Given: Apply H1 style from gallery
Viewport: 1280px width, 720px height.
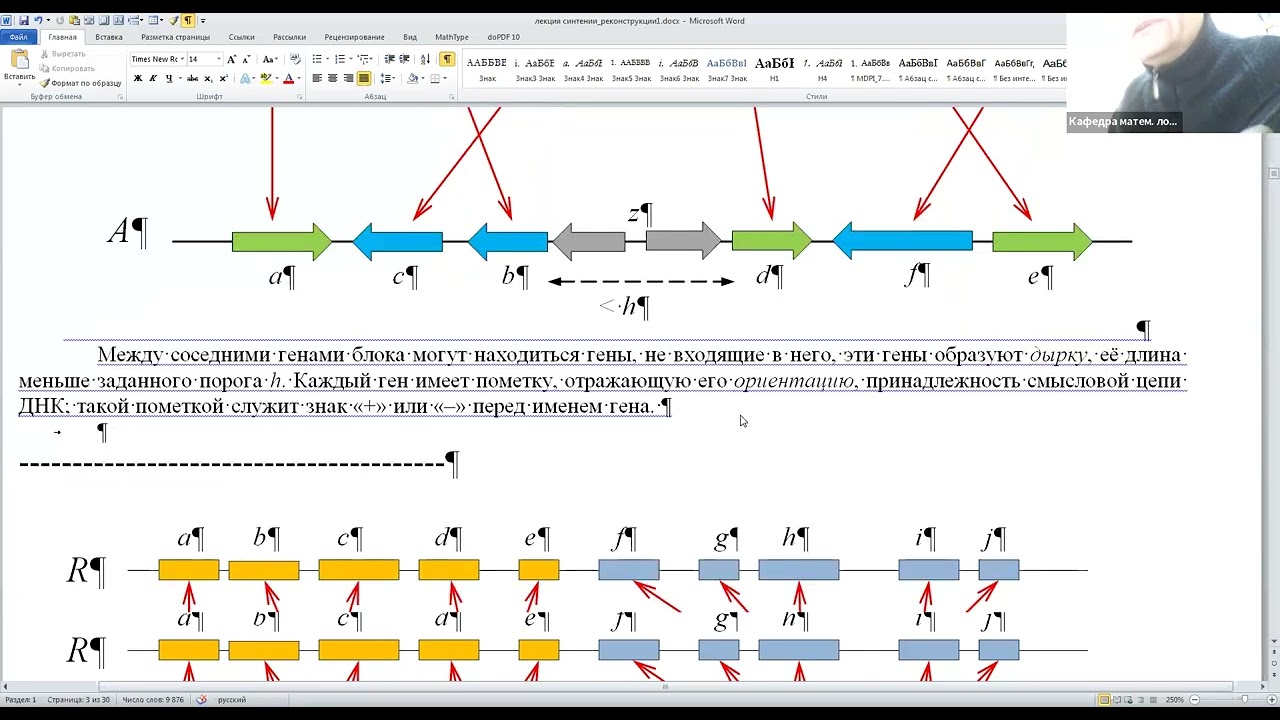Looking at the screenshot, I should [775, 69].
